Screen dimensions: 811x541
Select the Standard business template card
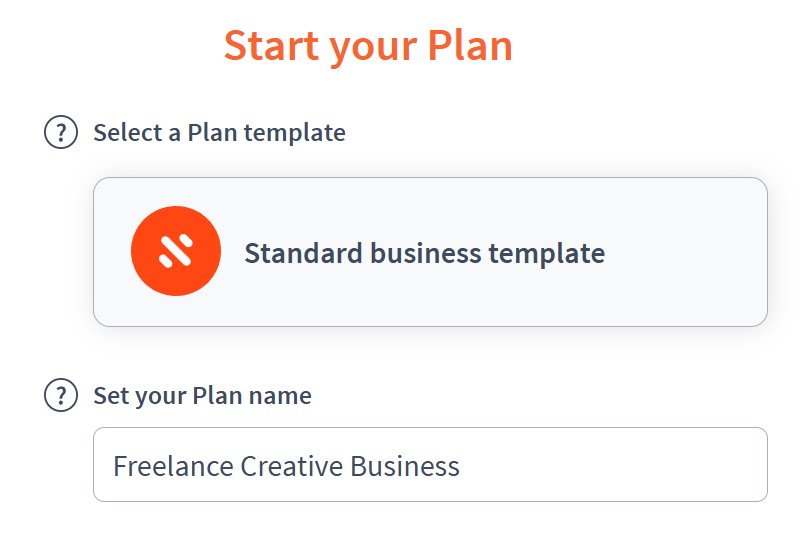(x=430, y=252)
